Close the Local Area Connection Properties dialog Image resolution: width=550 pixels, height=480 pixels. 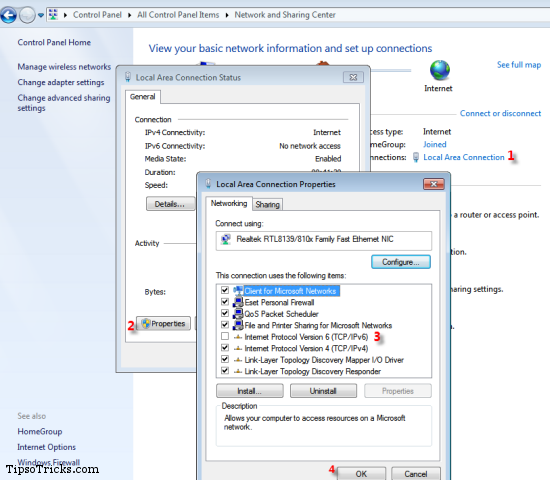tap(434, 184)
